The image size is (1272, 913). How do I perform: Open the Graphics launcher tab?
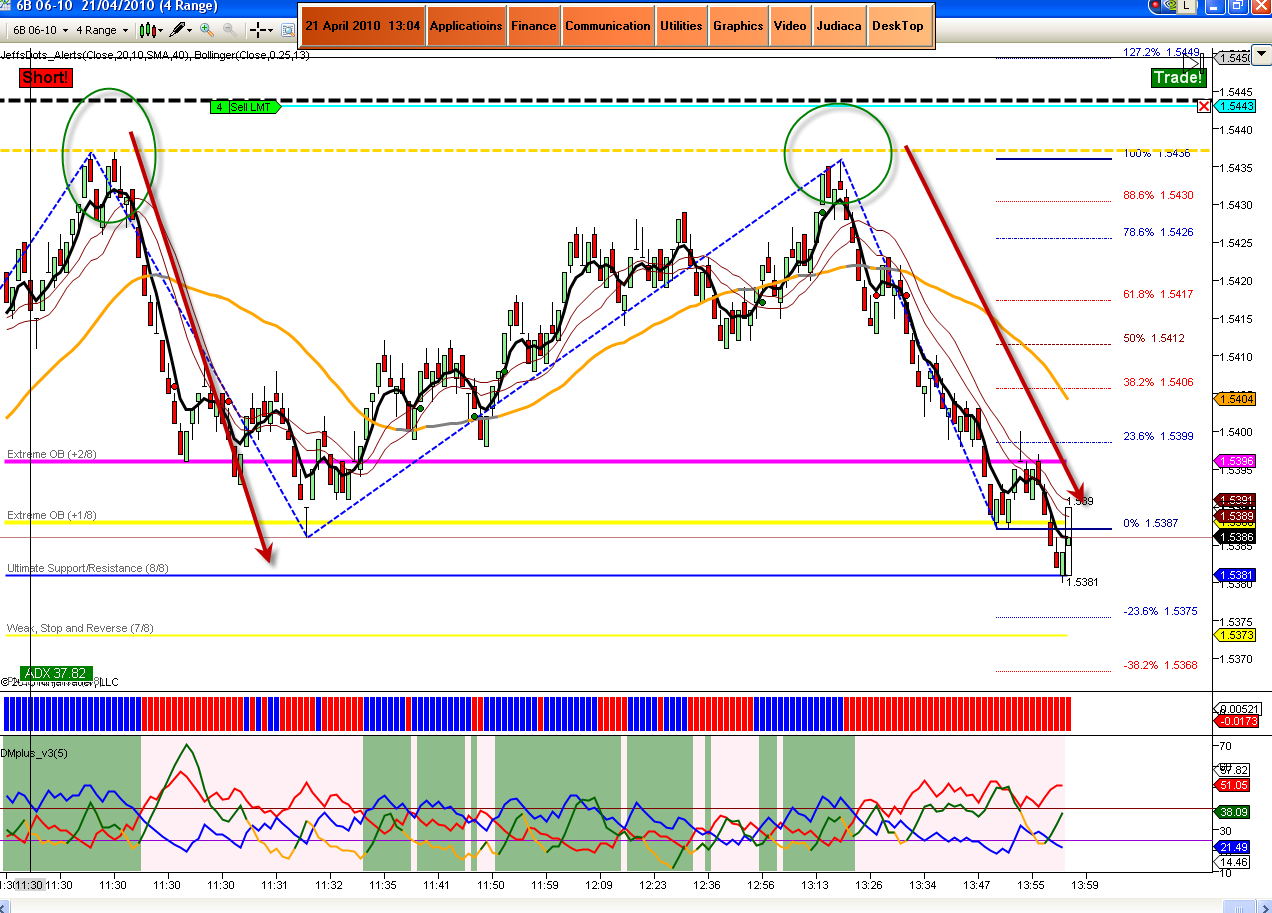point(738,26)
